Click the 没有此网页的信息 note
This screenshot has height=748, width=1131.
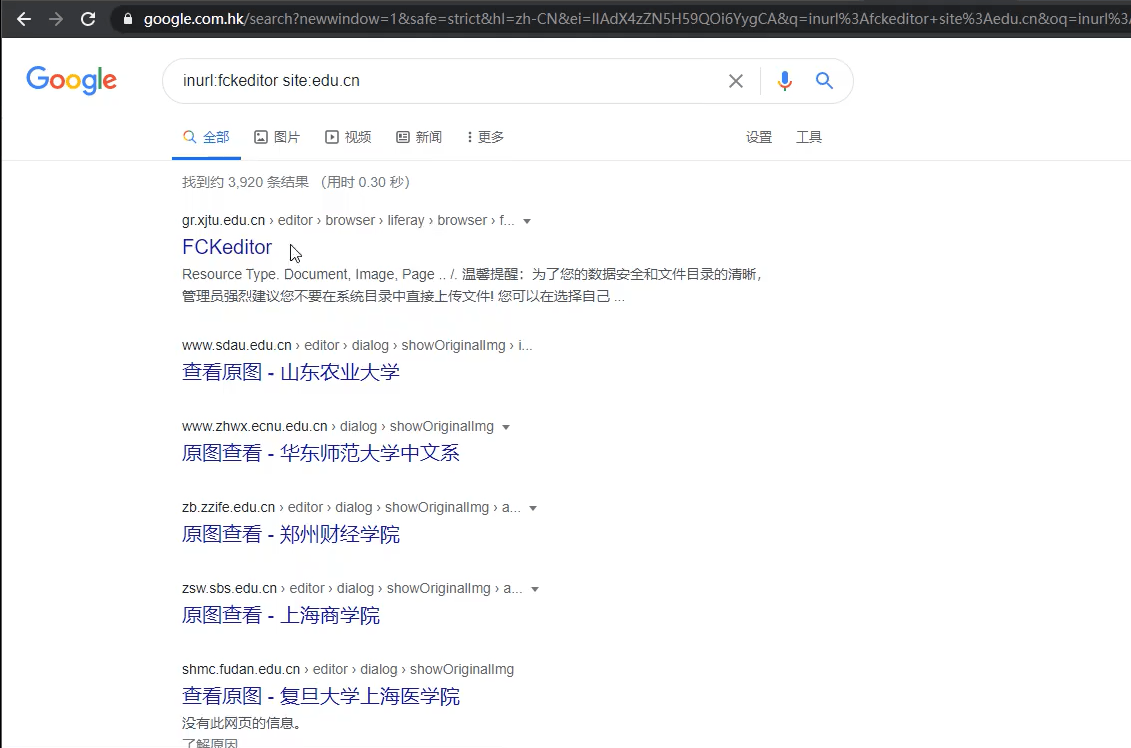click(x=242, y=723)
